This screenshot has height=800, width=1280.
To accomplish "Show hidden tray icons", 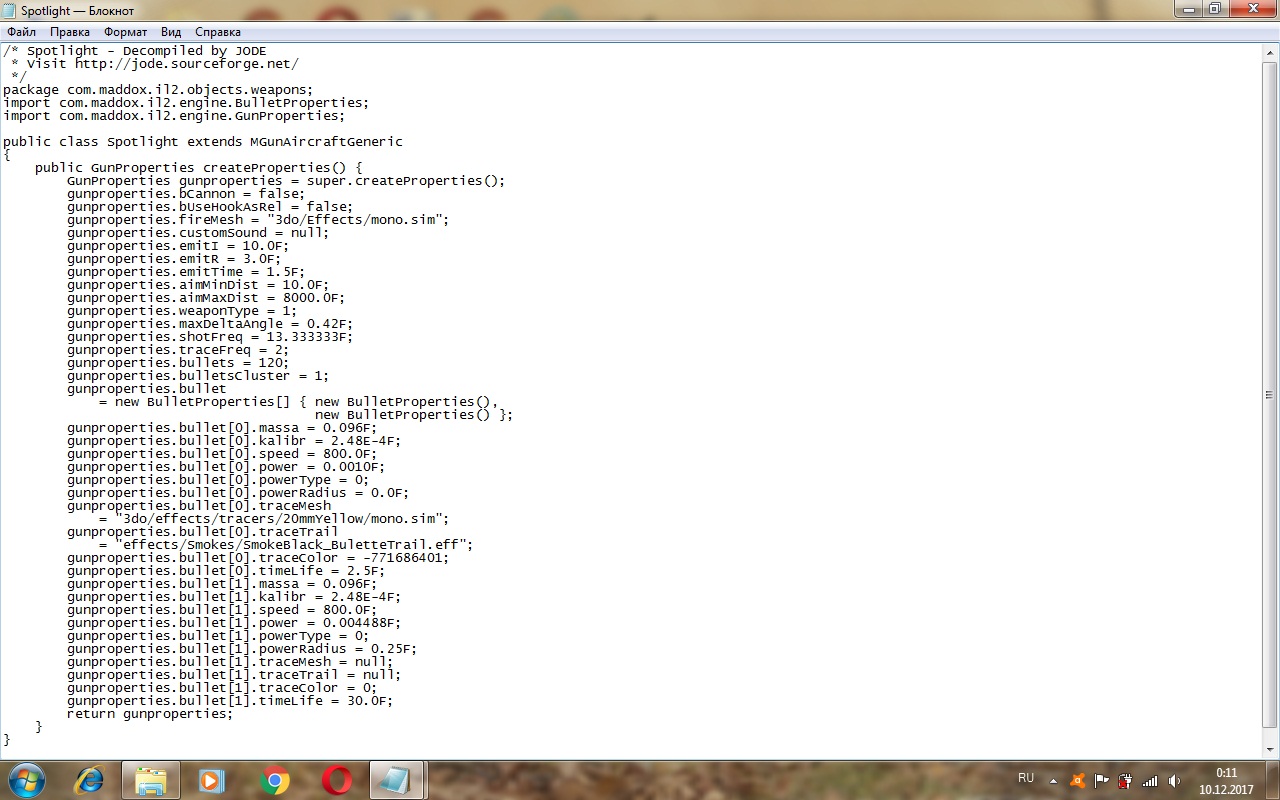I will (x=1053, y=780).
